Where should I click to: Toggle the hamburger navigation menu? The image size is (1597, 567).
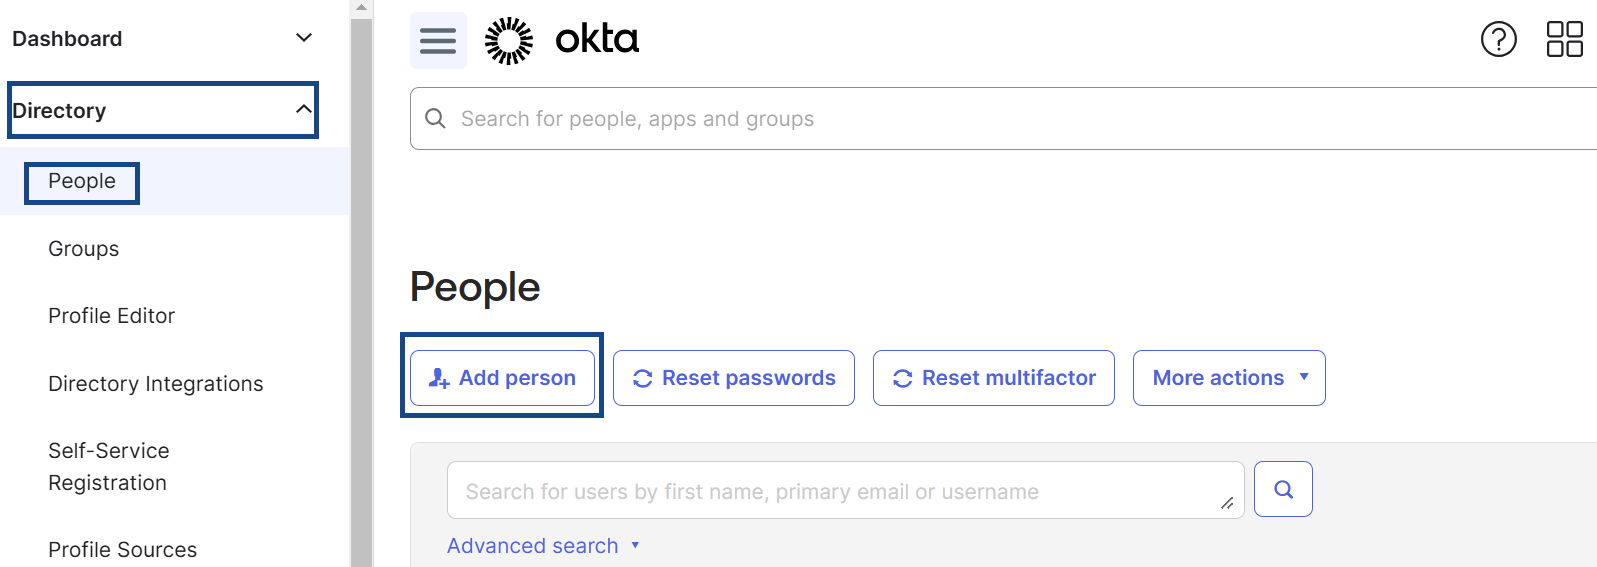click(x=438, y=40)
